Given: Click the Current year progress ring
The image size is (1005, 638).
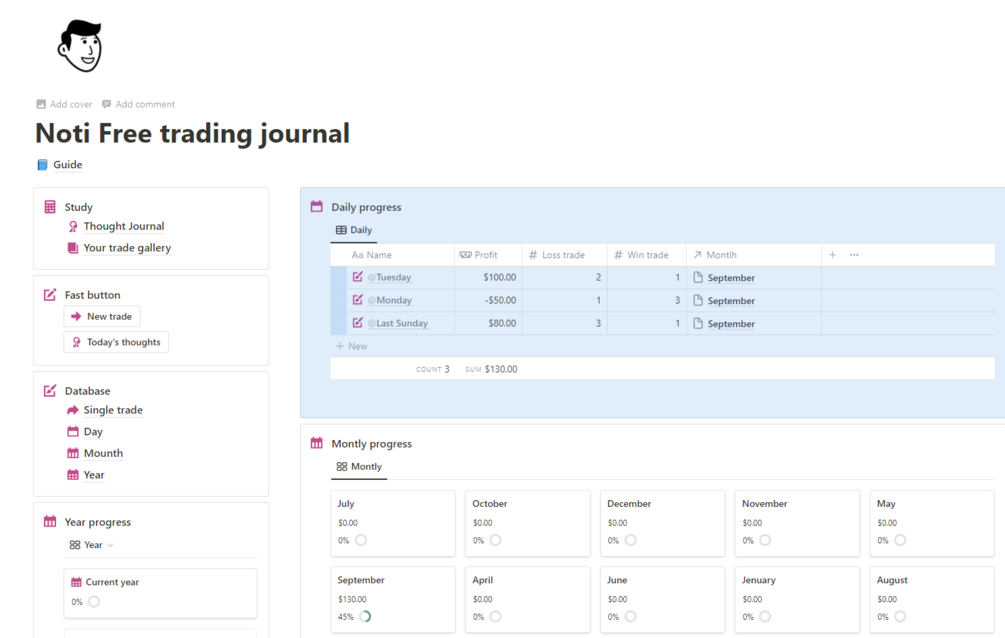Looking at the screenshot, I should point(94,601).
